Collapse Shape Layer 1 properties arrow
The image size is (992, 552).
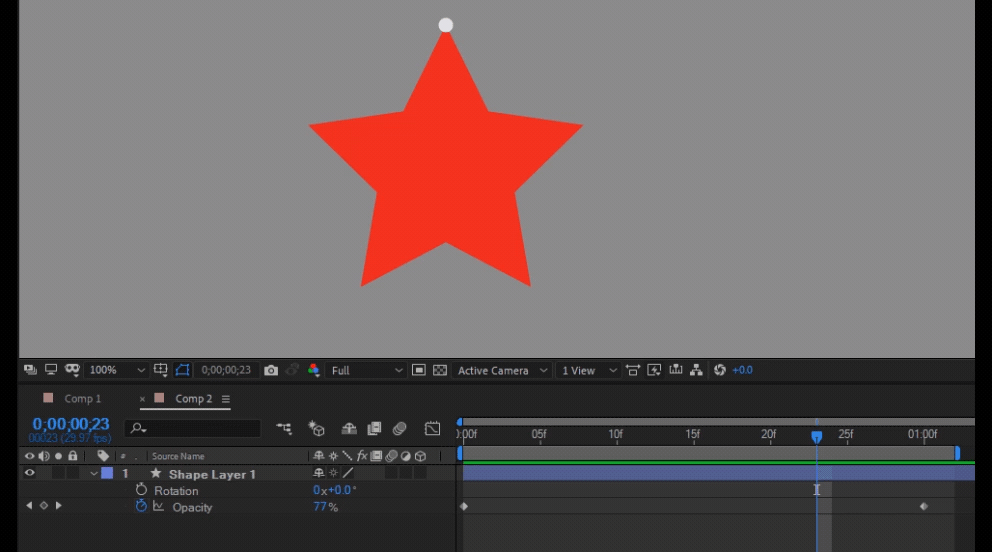[x=94, y=474]
